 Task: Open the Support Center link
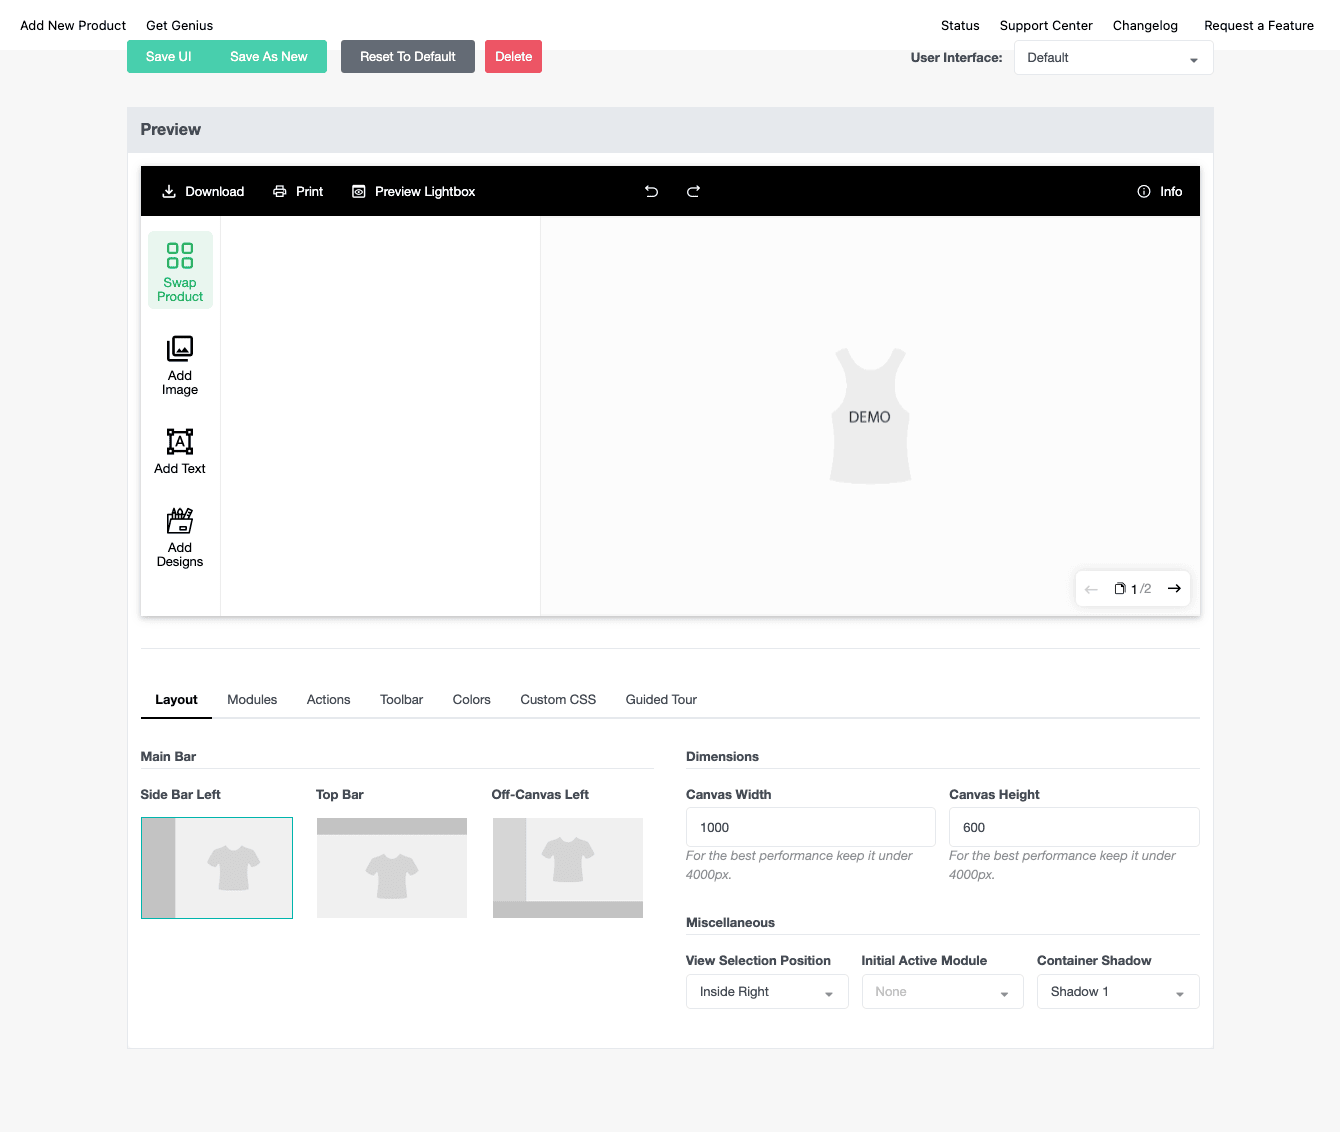point(1046,26)
